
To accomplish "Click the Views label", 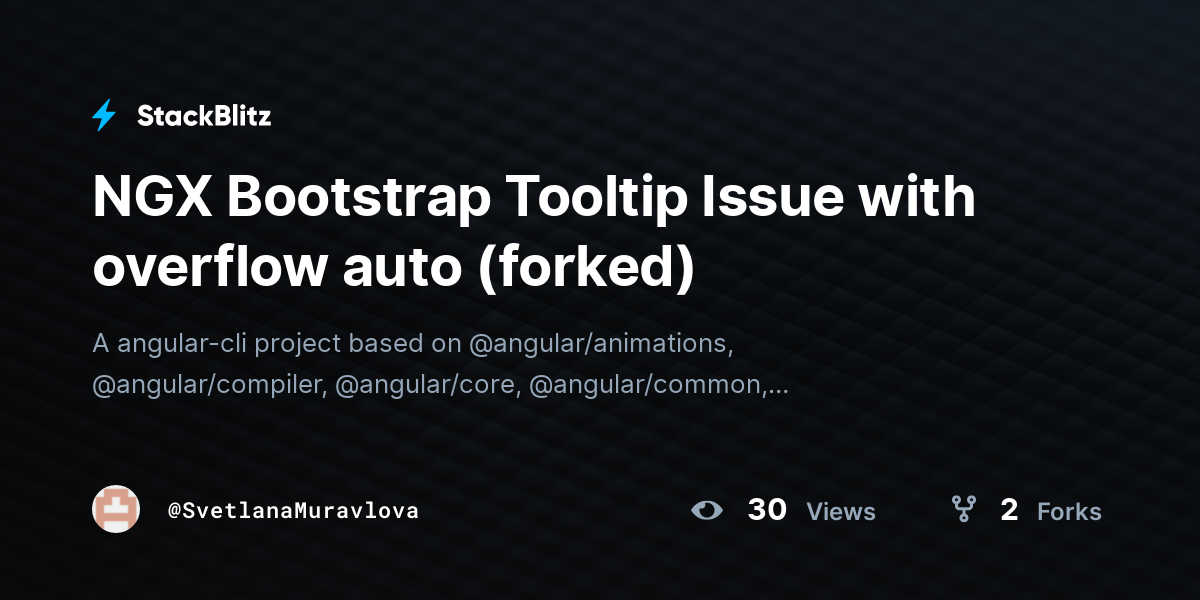I will tap(841, 512).
